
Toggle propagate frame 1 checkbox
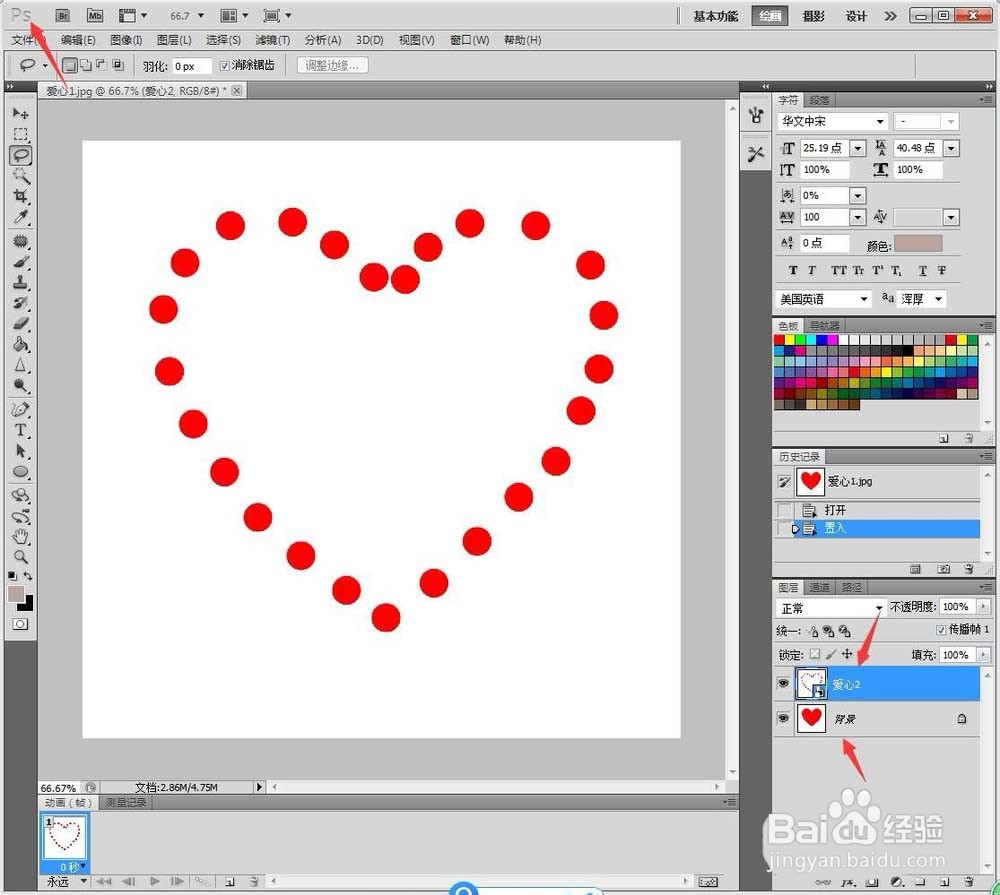click(941, 630)
